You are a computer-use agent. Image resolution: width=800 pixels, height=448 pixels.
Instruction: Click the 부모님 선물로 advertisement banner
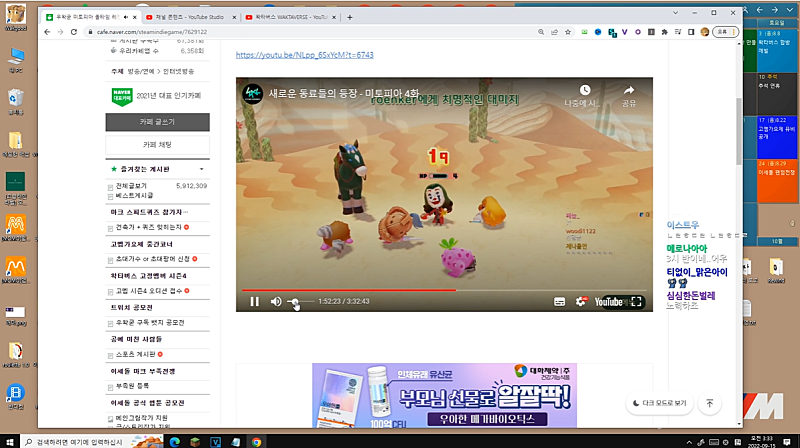click(444, 395)
